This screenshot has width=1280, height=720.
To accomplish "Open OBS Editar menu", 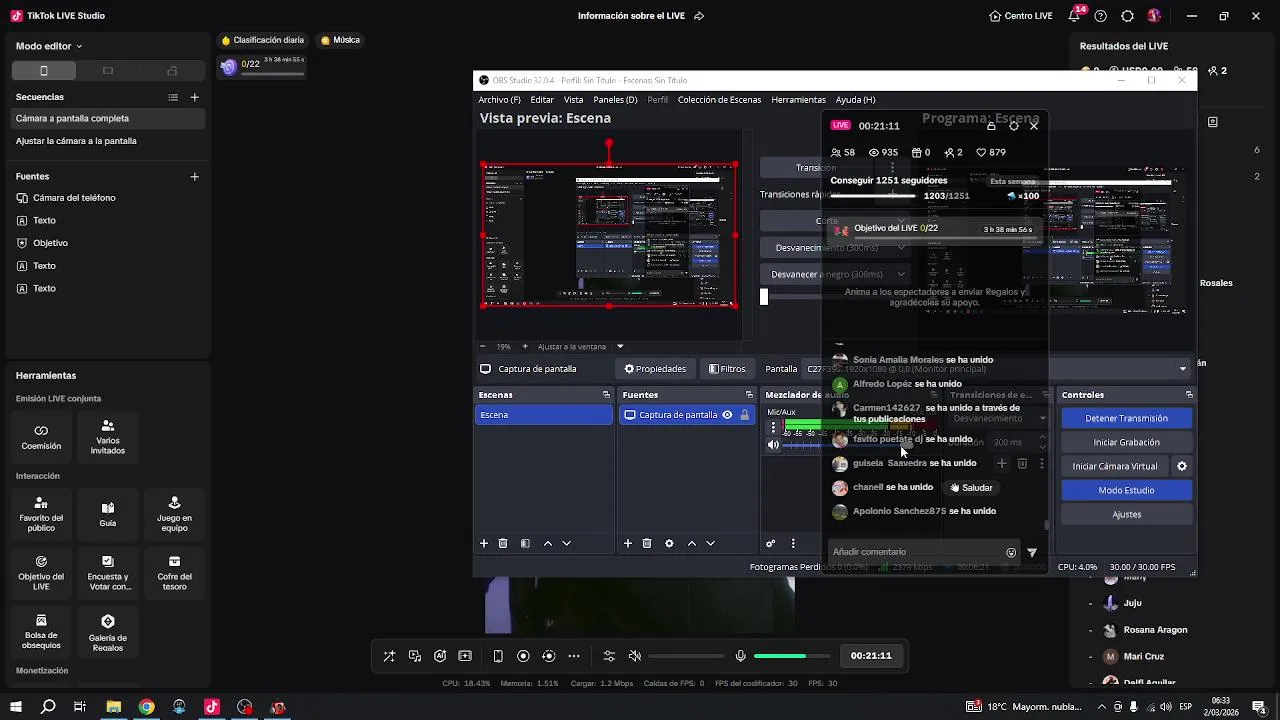I will [542, 100].
